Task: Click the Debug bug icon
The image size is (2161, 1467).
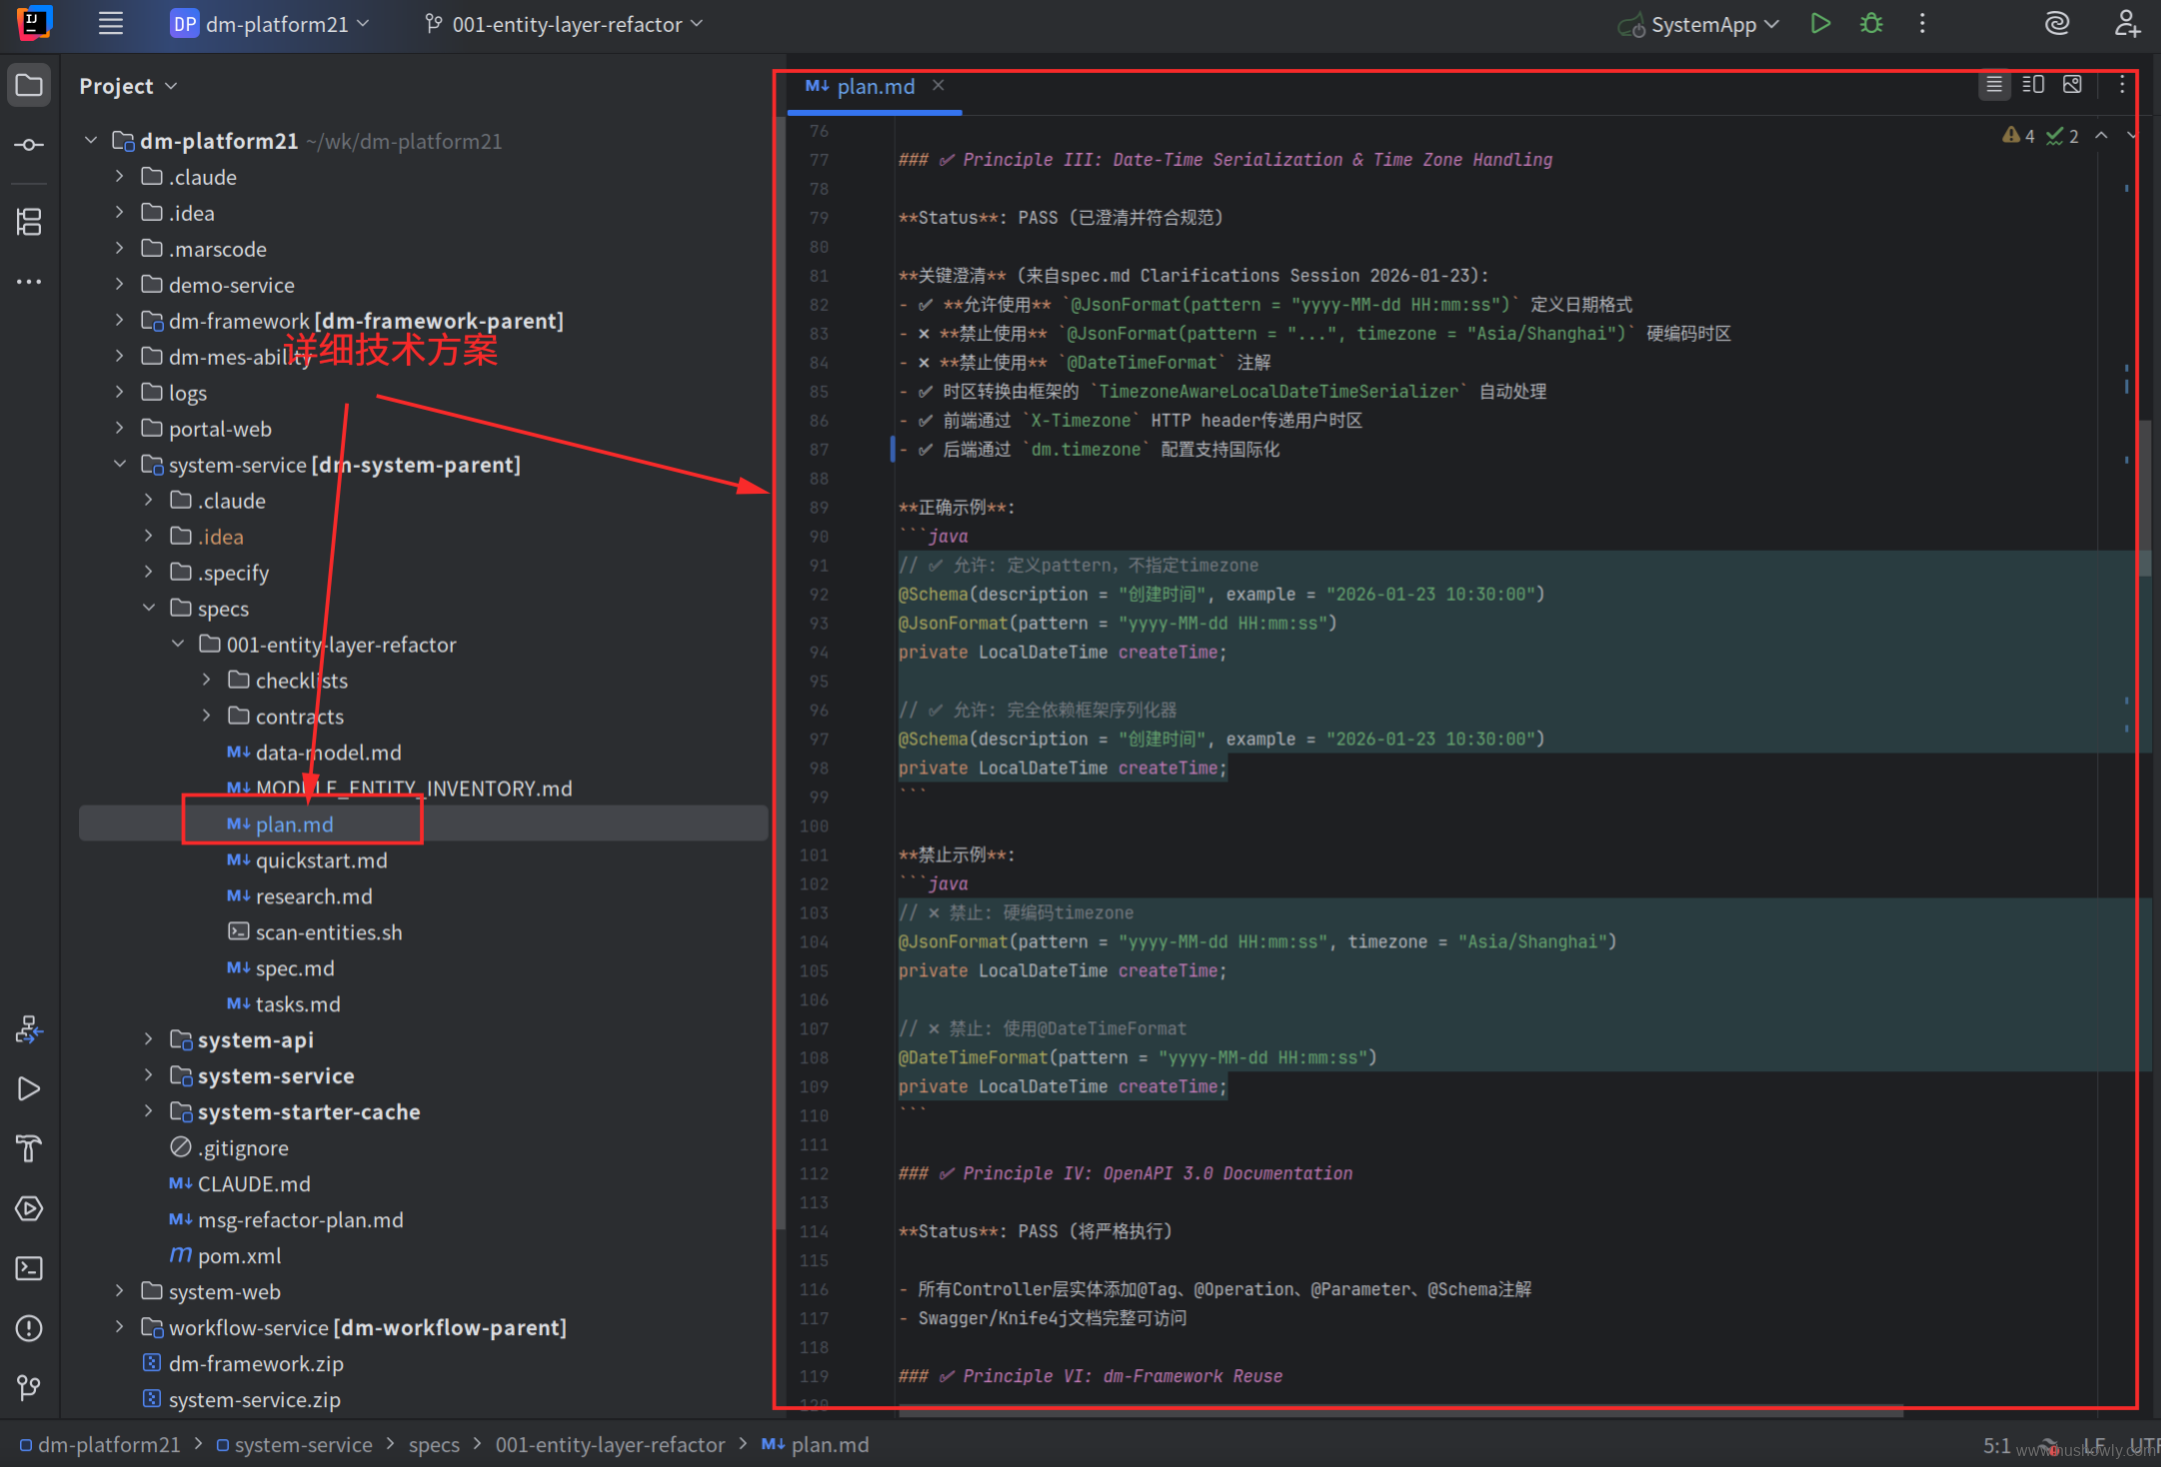Action: [1871, 24]
